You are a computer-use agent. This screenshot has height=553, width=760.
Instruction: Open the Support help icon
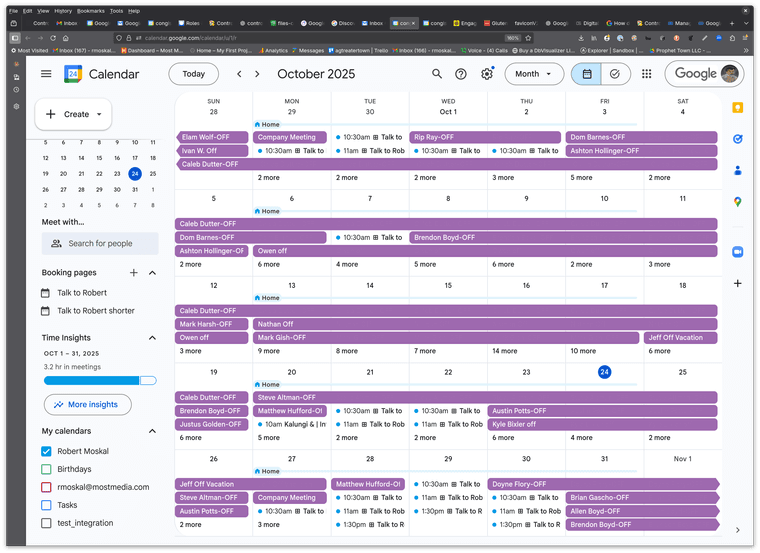(461, 74)
